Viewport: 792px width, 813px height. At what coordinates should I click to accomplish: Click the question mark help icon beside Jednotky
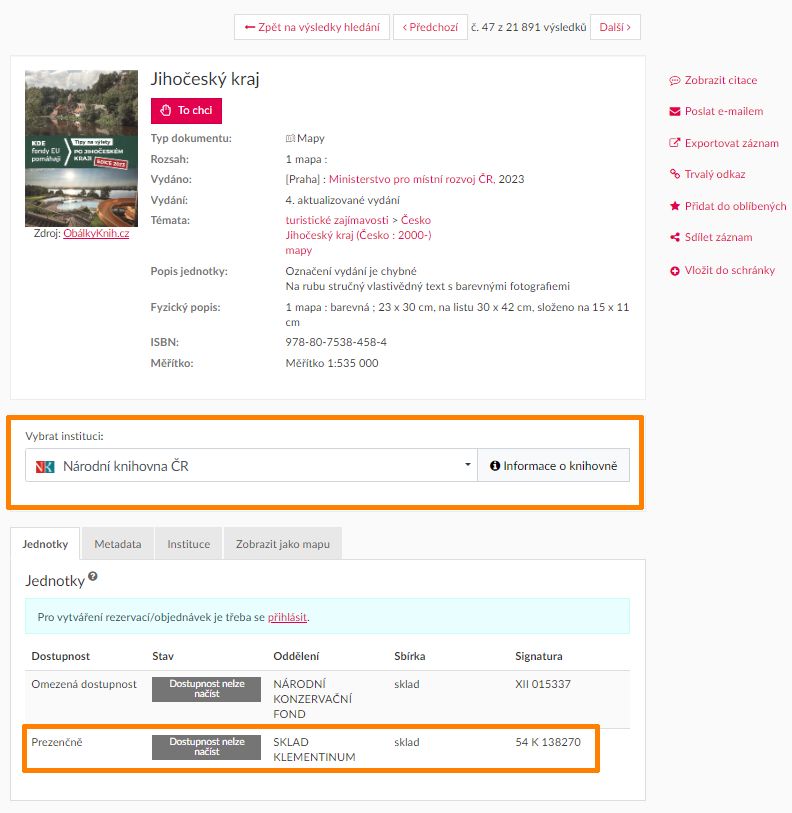92,576
